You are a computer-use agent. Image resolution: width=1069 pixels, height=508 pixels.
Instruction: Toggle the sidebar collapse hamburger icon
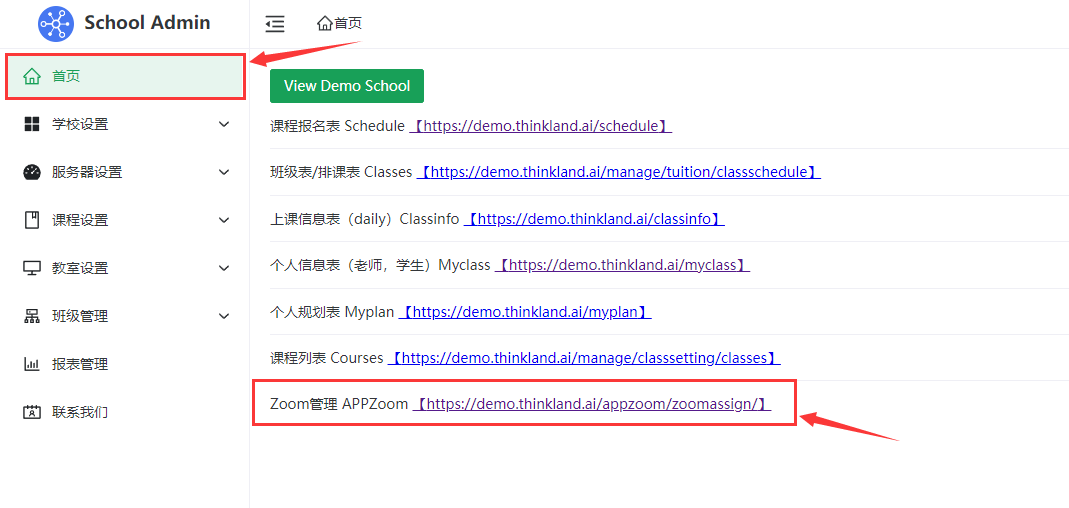(x=275, y=24)
